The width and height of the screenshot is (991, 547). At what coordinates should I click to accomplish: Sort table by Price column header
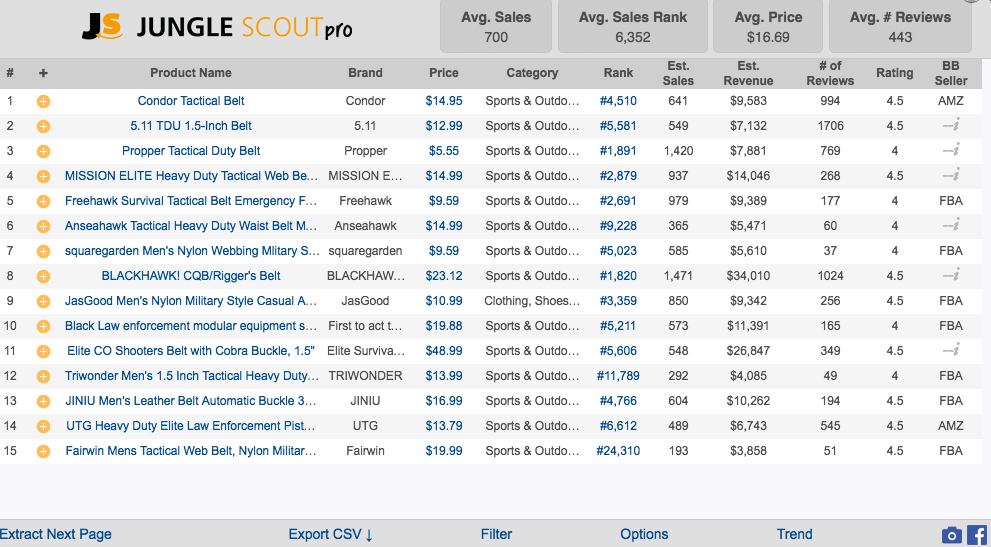pos(444,73)
